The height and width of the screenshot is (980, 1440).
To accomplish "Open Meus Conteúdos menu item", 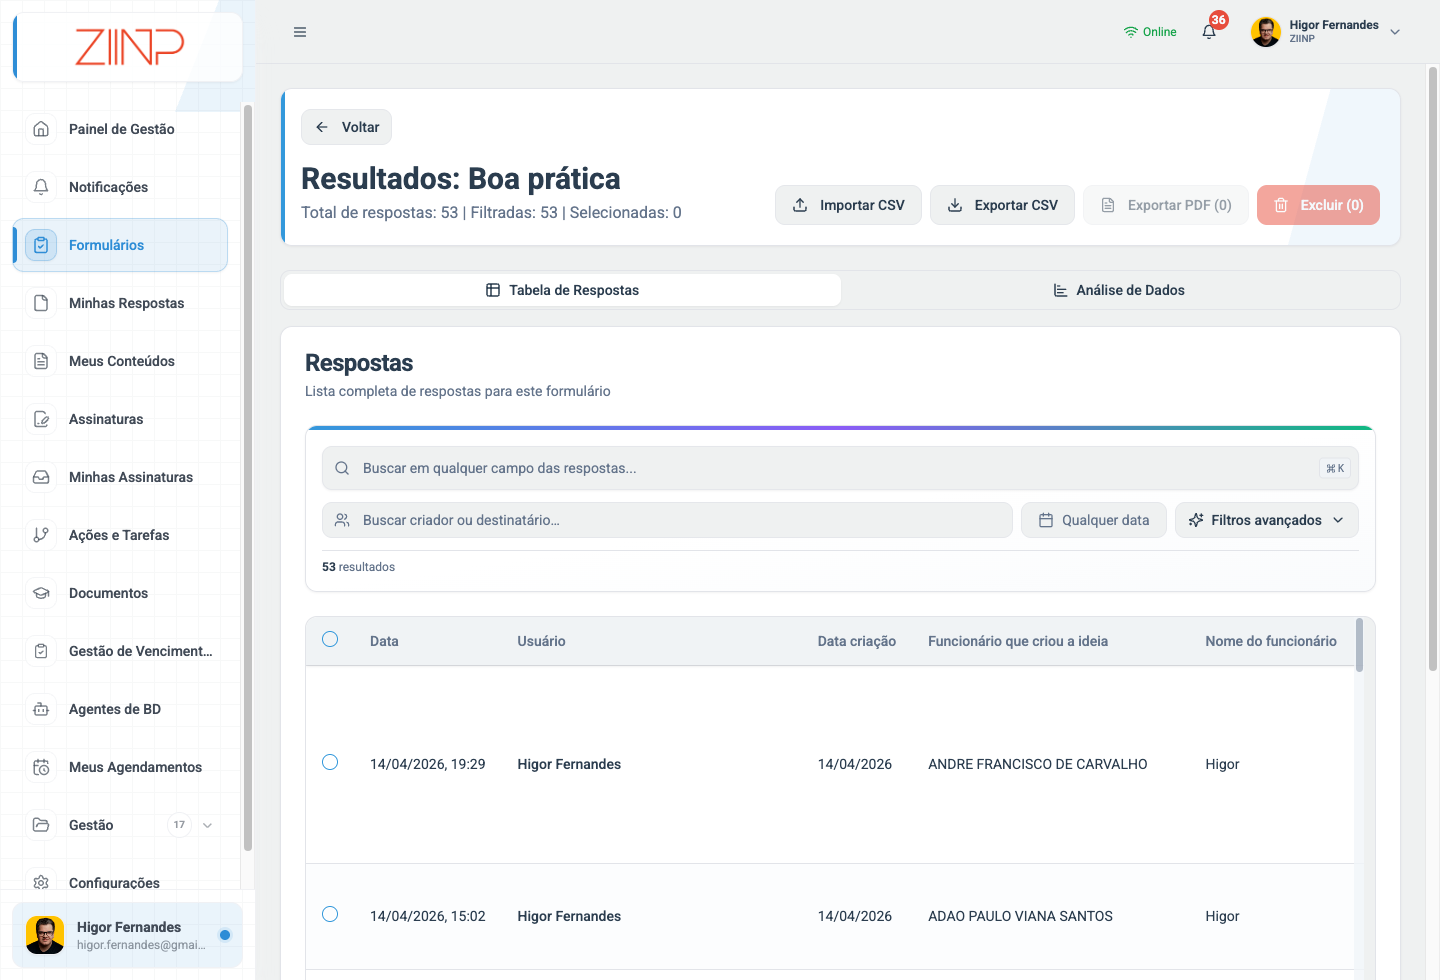I will tap(122, 361).
